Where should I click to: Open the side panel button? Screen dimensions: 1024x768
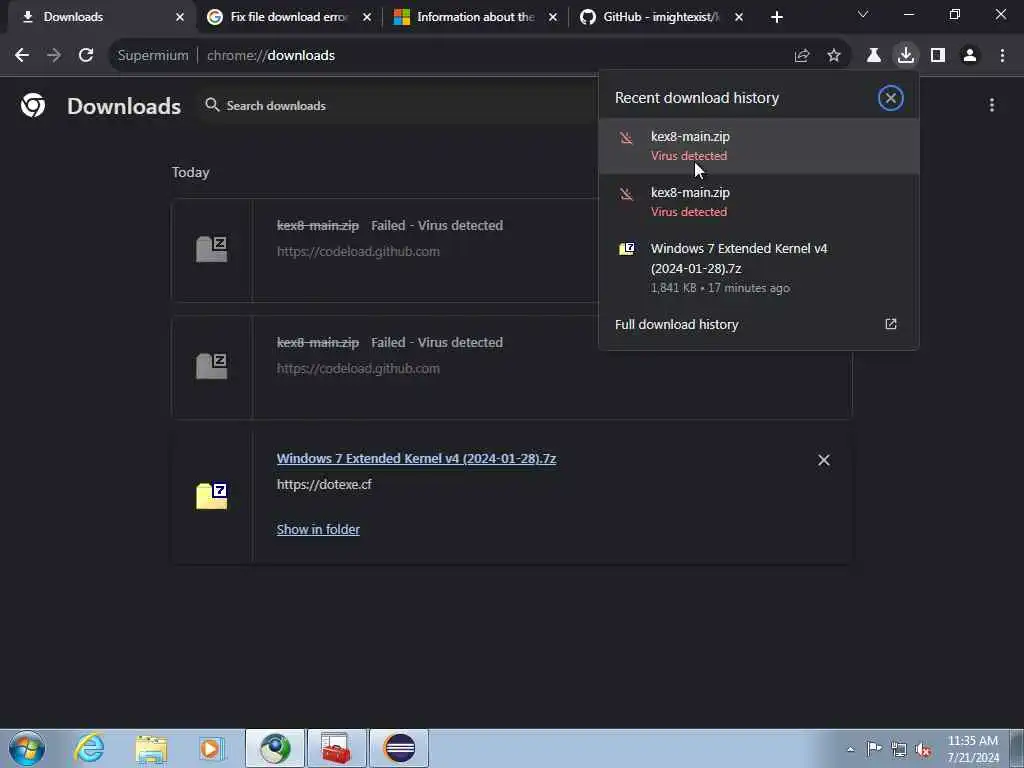(938, 56)
